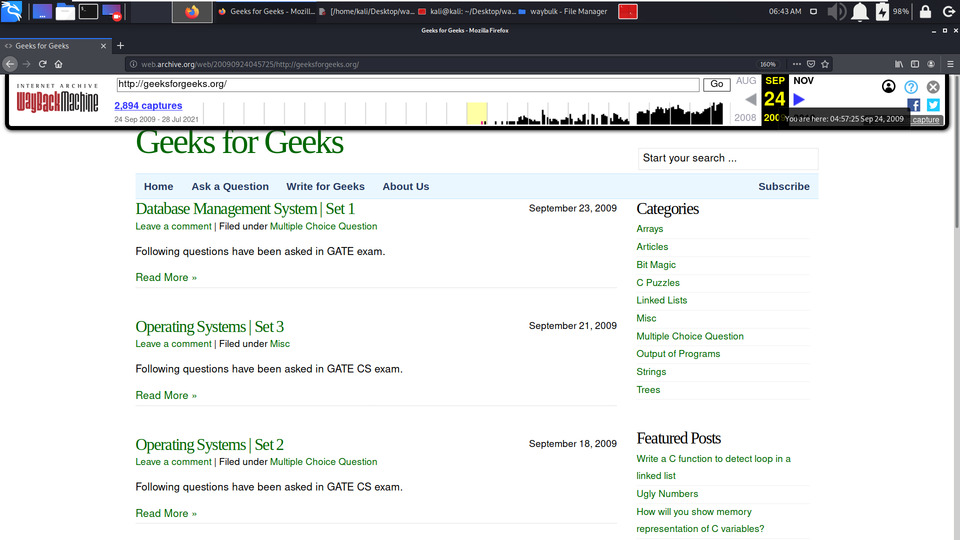Close the Wayback Machine toolbar

[x=933, y=87]
